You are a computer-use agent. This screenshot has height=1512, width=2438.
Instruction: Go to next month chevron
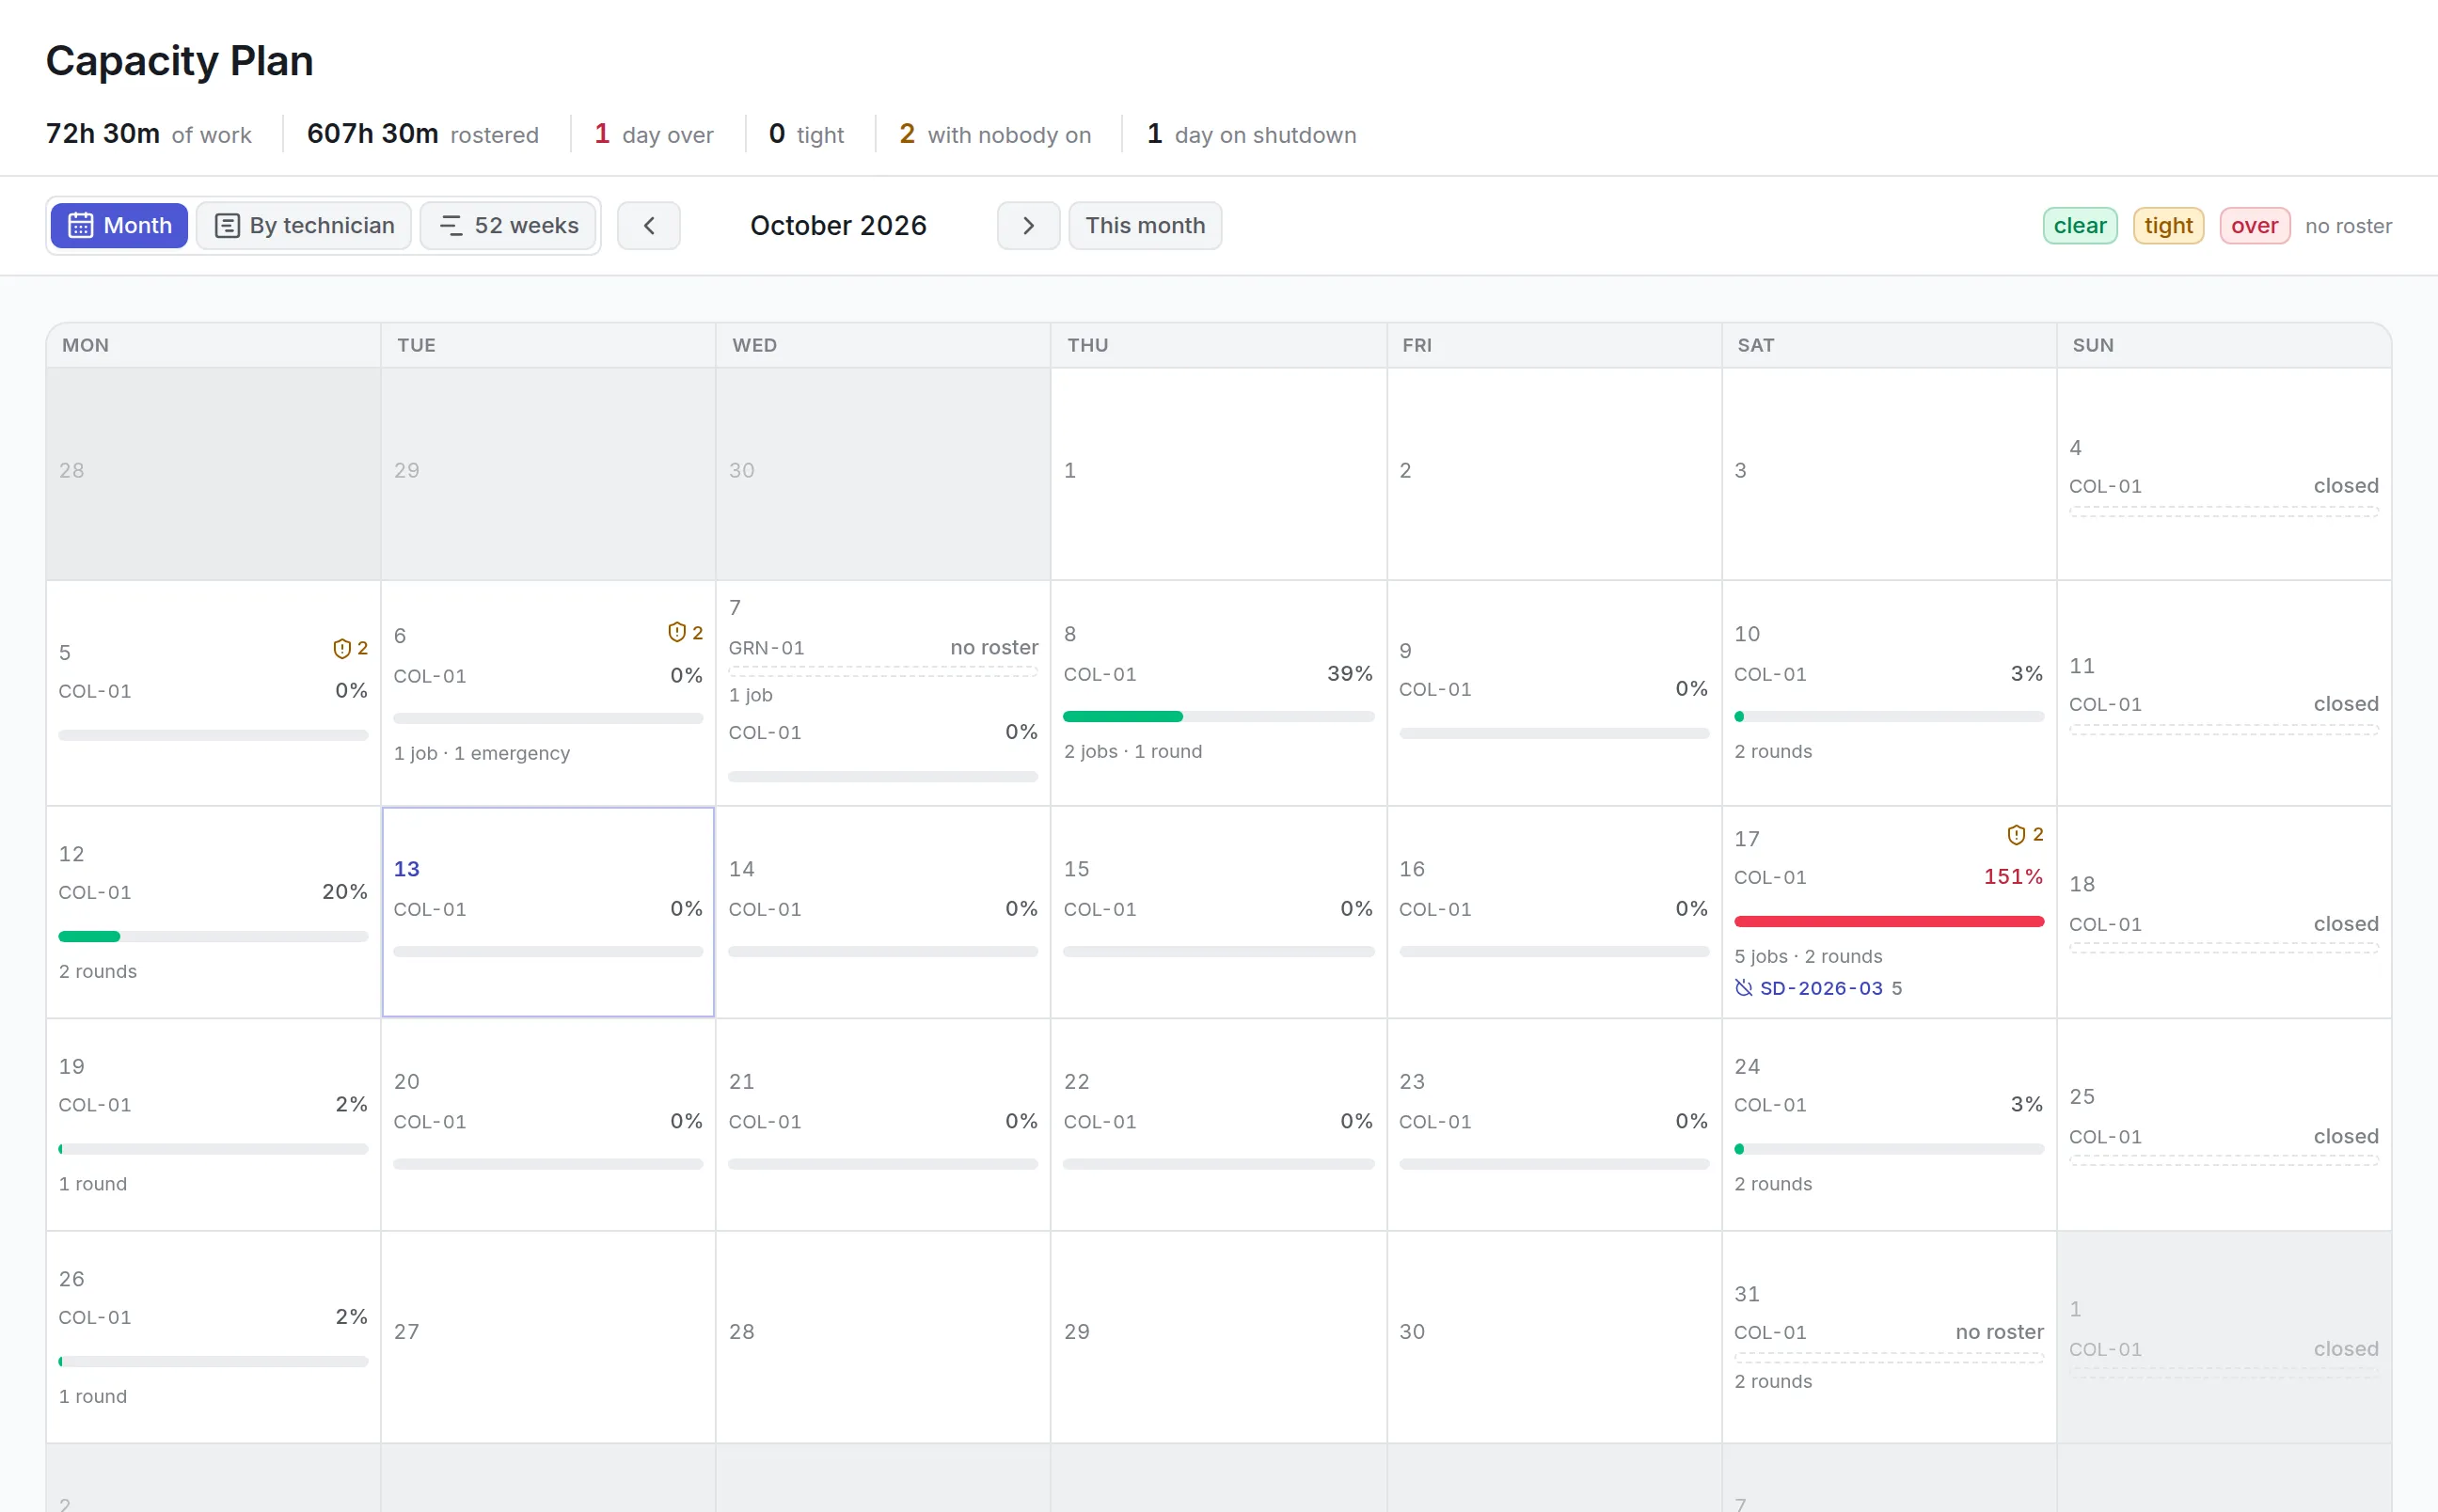[1028, 226]
